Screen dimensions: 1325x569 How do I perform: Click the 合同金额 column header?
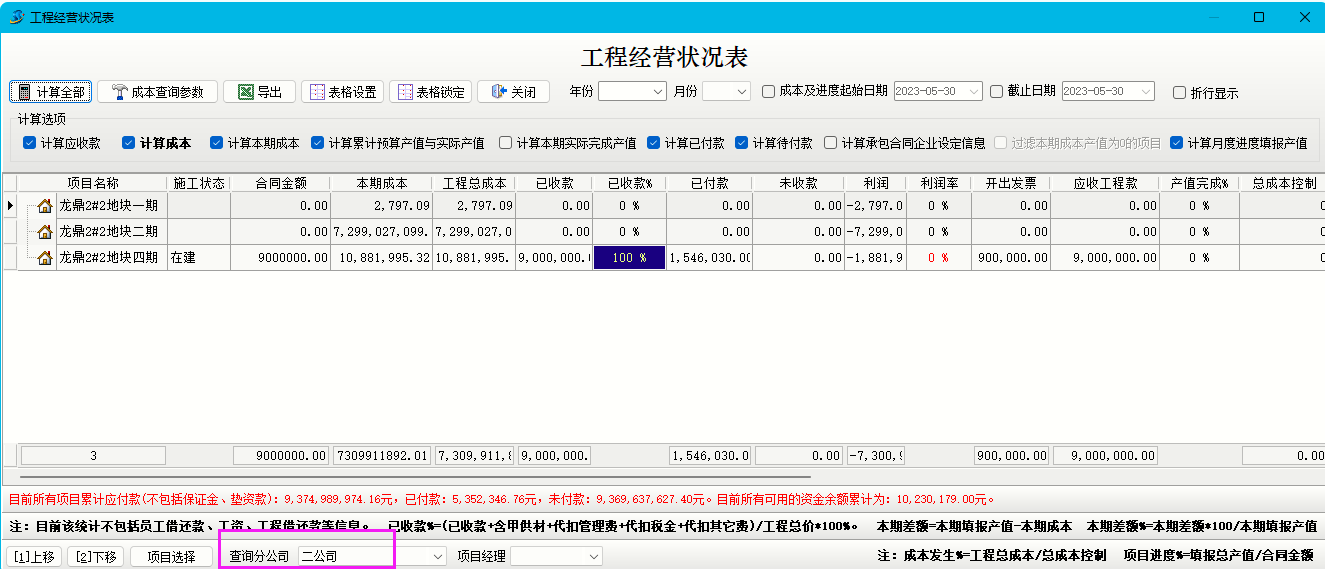(280, 183)
